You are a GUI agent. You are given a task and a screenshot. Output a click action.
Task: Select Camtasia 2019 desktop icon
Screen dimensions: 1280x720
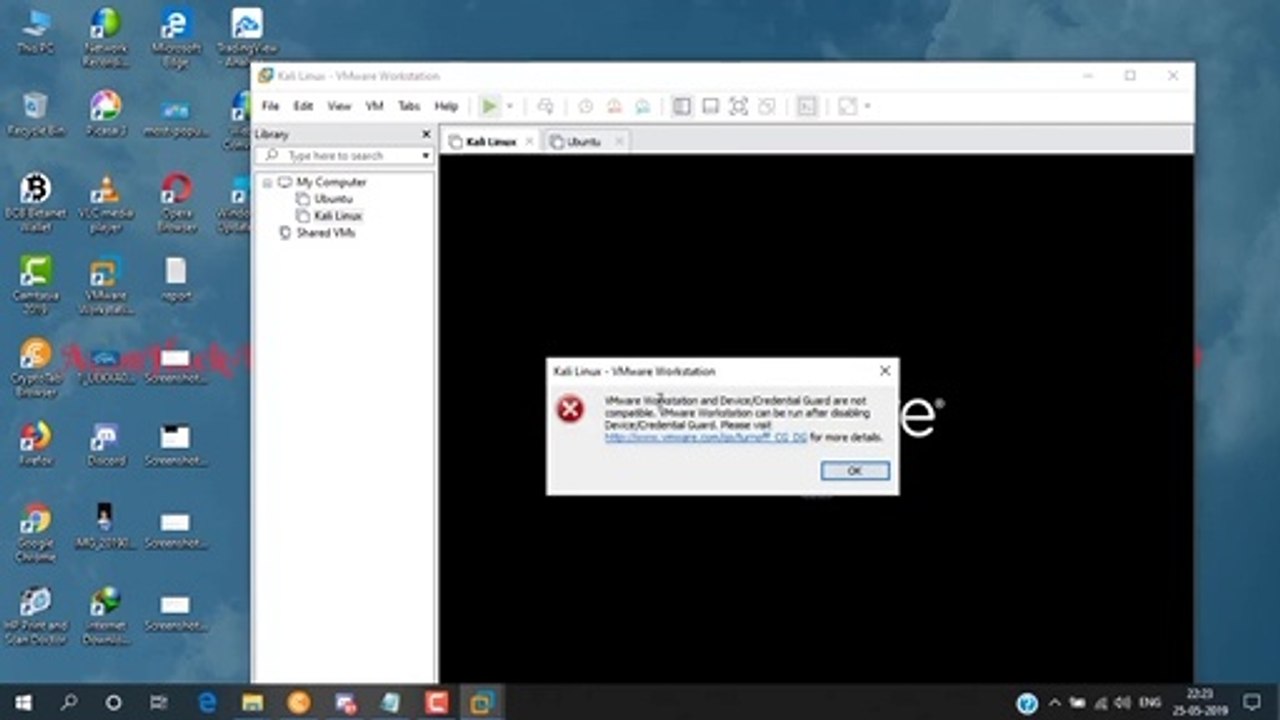point(35,284)
